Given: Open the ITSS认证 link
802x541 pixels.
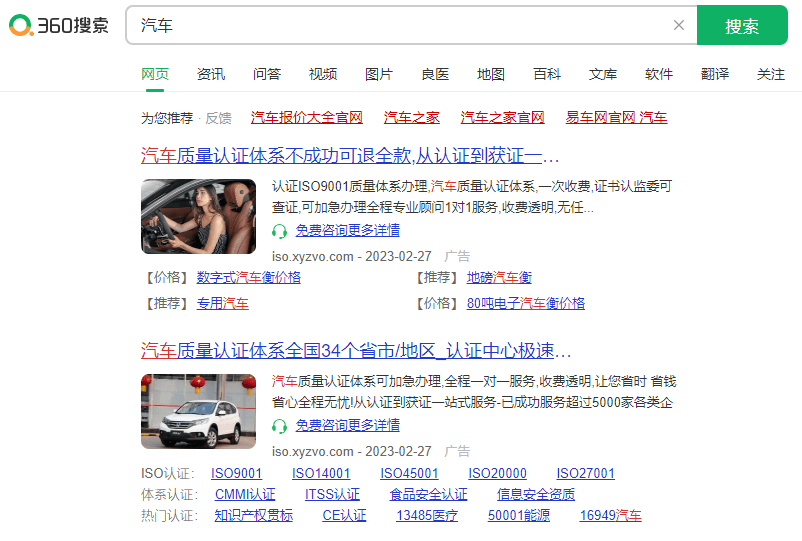Looking at the screenshot, I should coord(332,494).
